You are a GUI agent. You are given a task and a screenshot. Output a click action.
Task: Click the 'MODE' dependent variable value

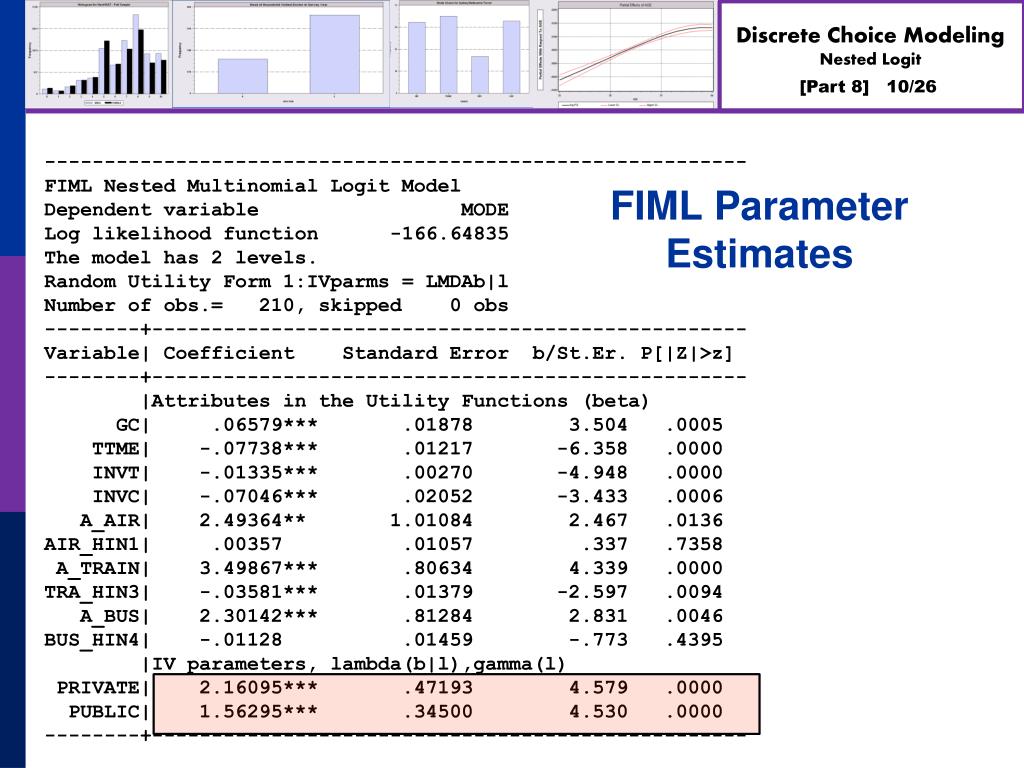pos(484,210)
